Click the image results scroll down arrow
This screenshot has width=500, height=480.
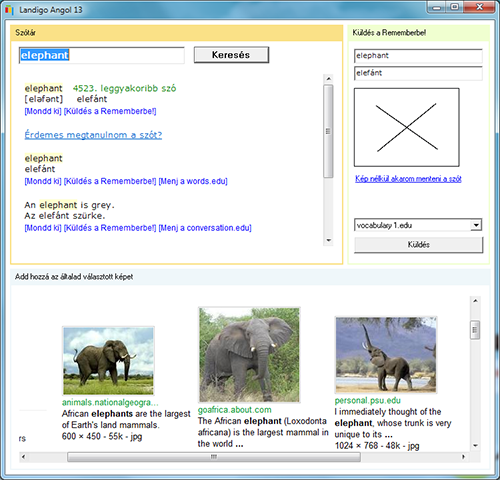475,446
